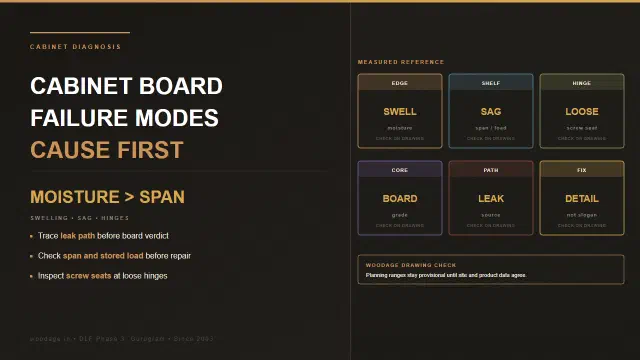This screenshot has width=640, height=360.
Task: Click 'not slogan' under DETAIL
Action: pyautogui.click(x=582, y=215)
